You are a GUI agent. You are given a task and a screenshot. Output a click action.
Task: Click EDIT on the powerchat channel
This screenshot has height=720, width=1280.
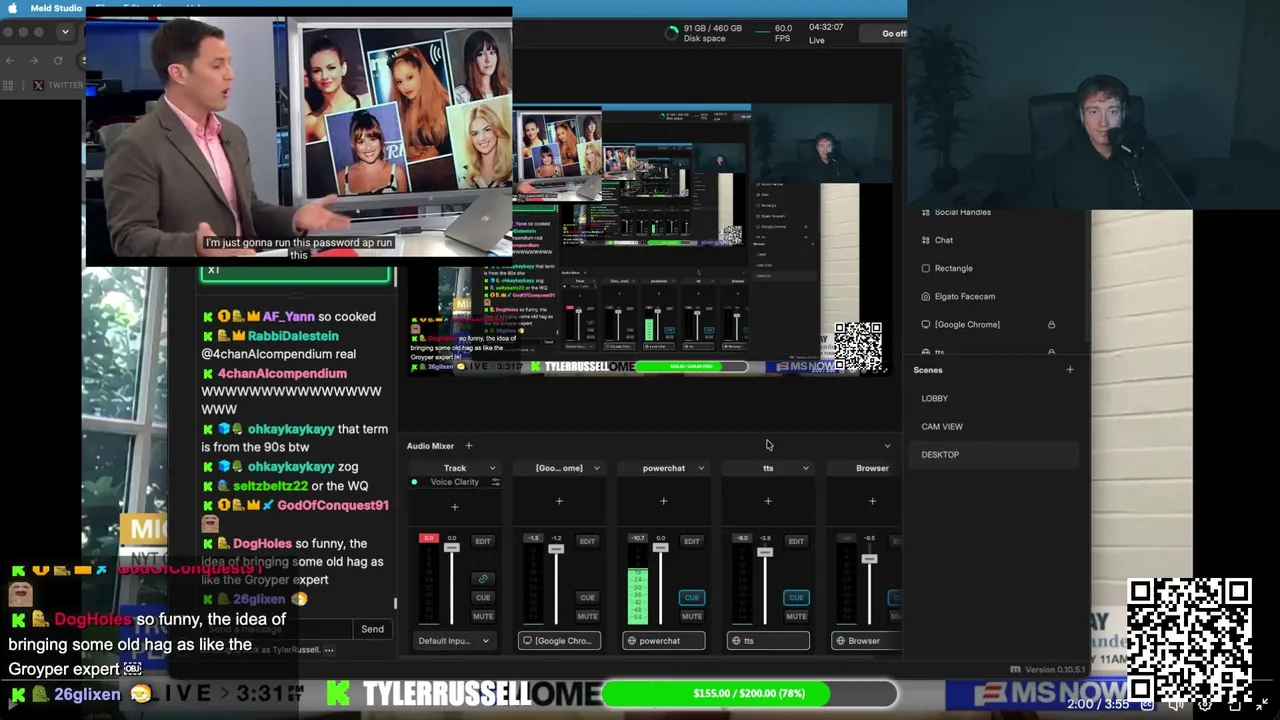tap(692, 541)
